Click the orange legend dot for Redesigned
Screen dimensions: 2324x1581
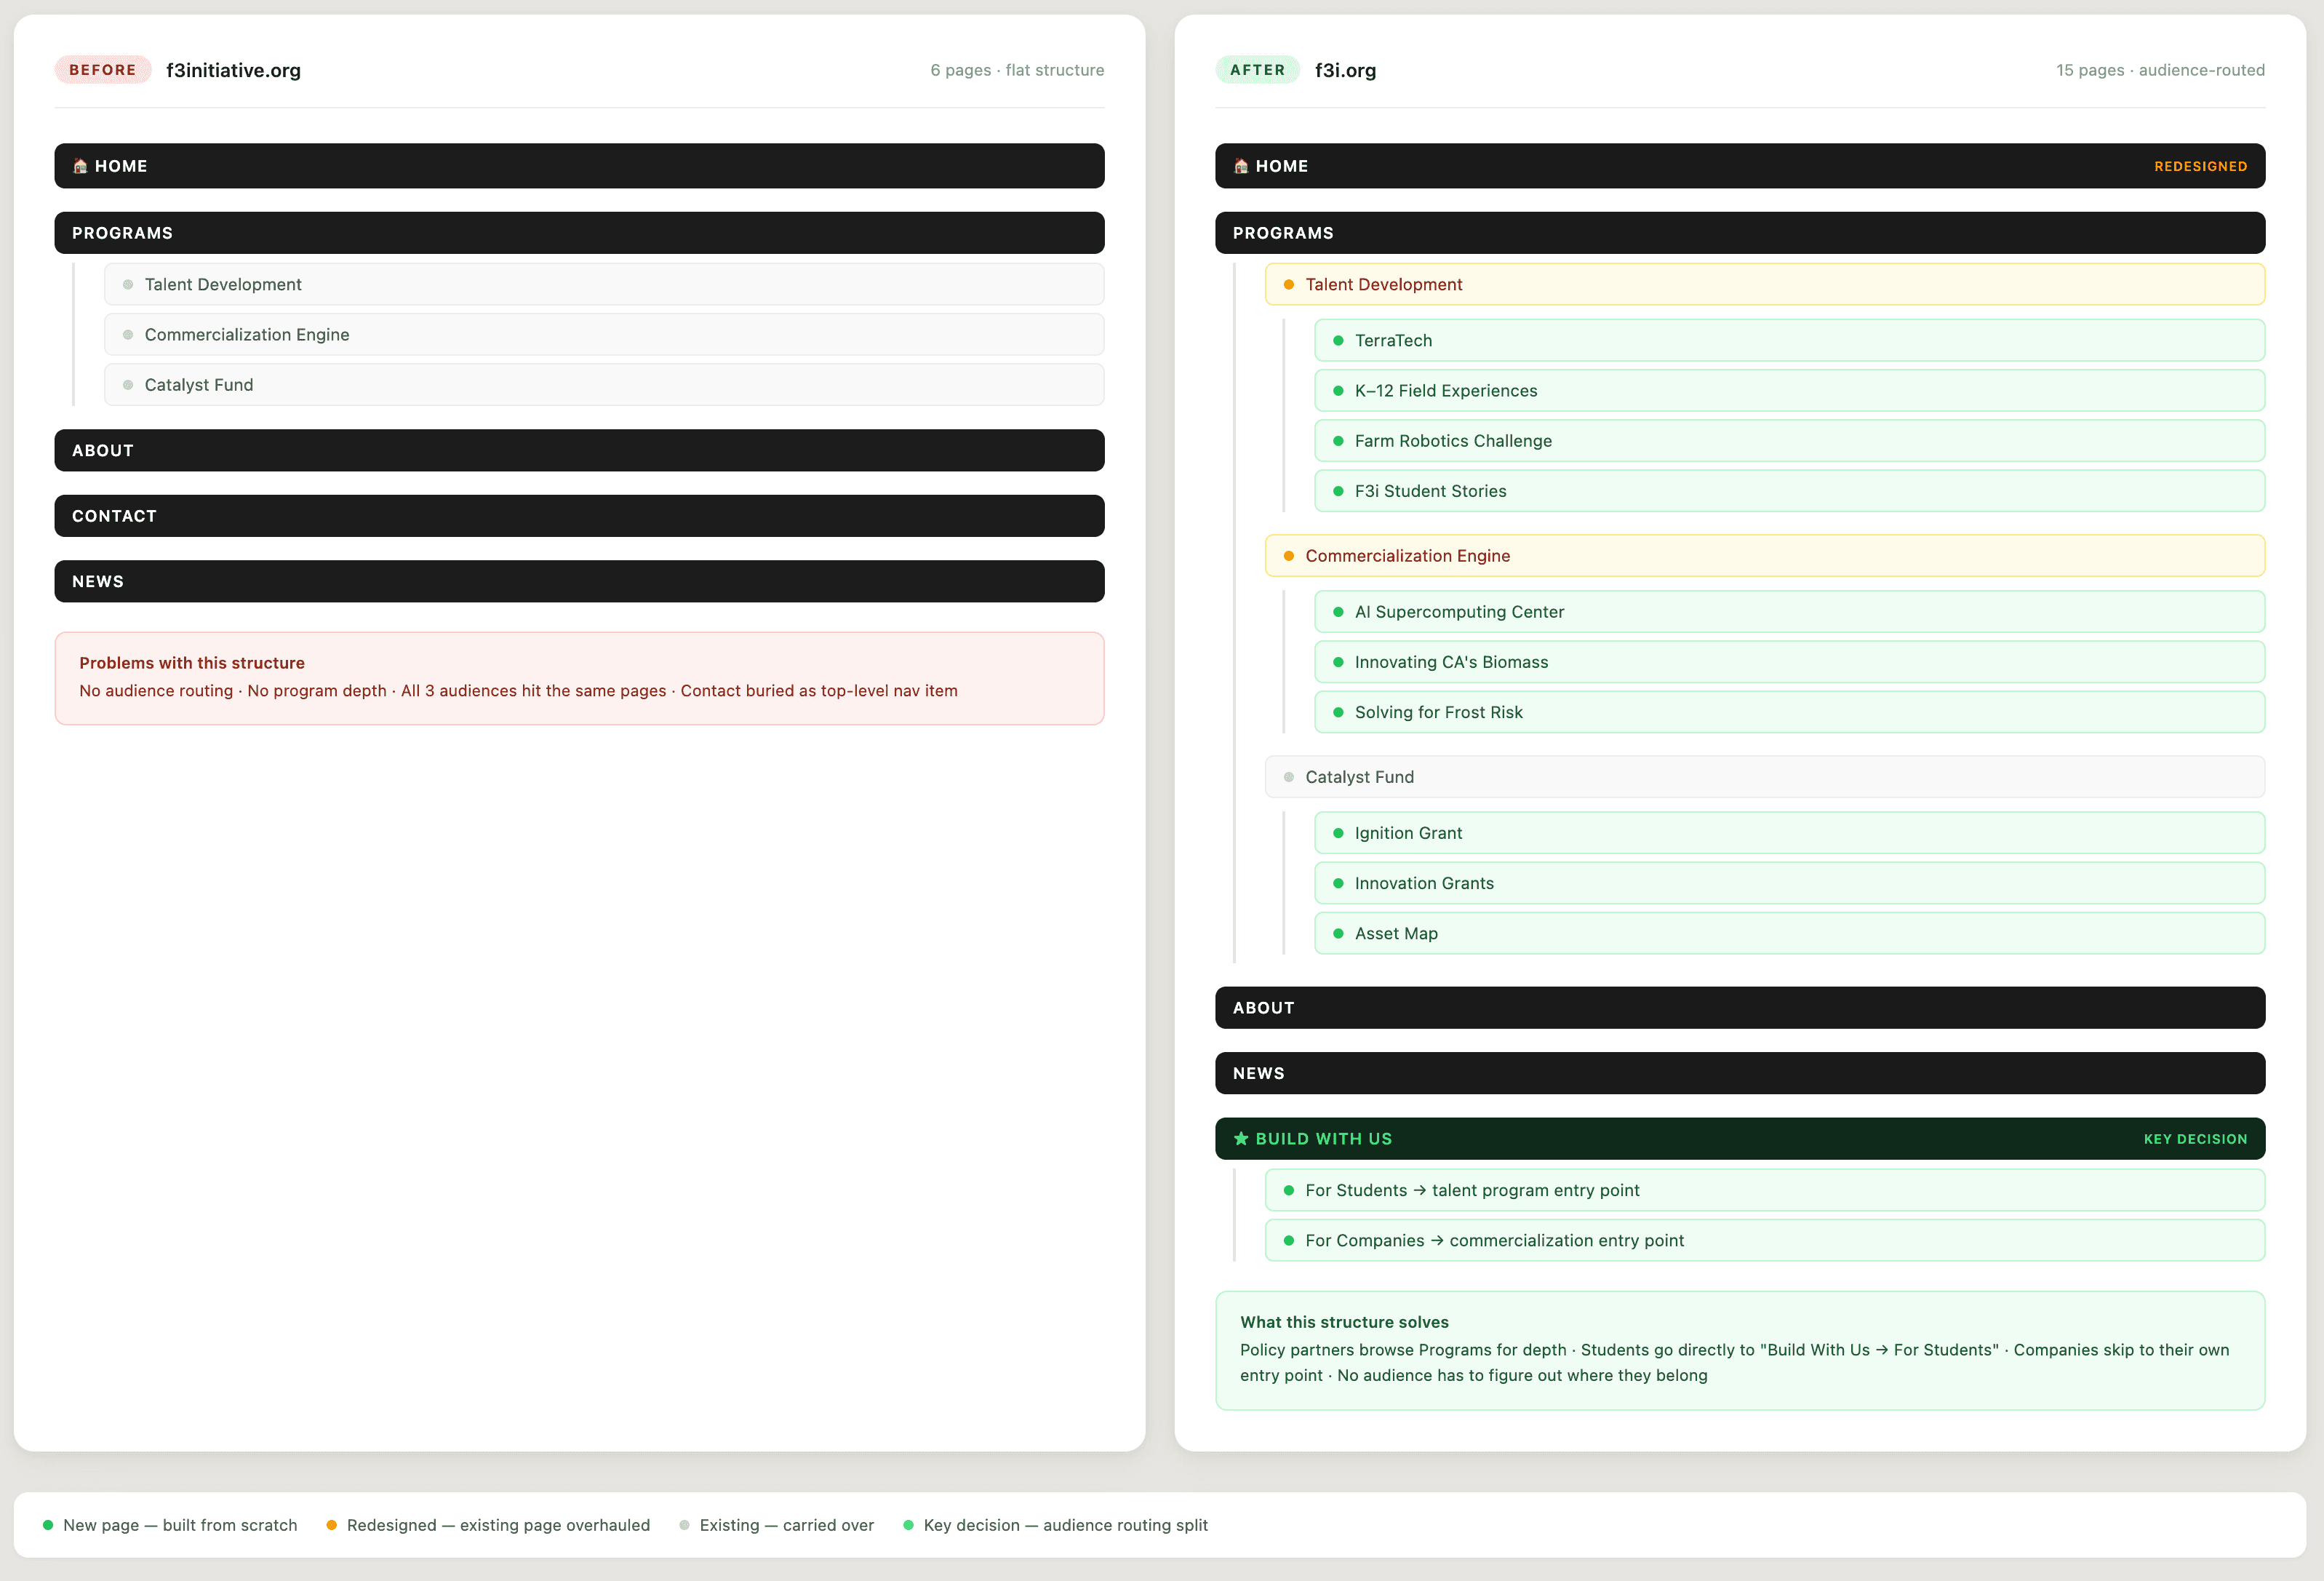click(x=332, y=1525)
